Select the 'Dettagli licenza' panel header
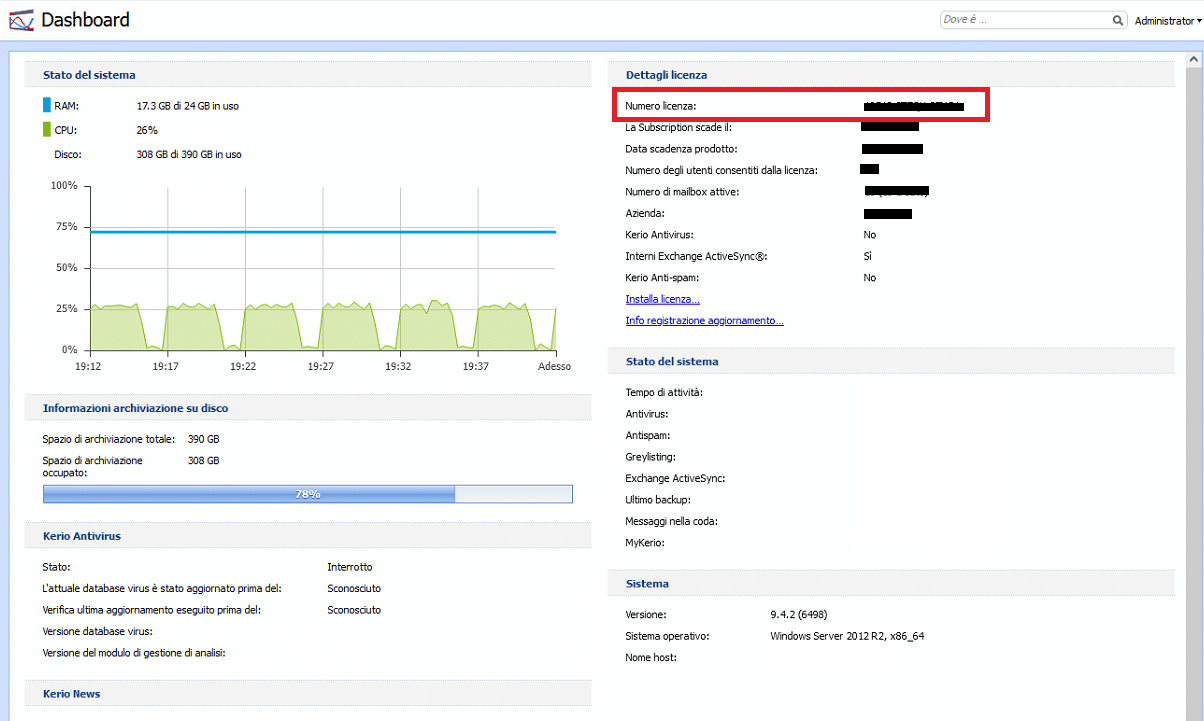This screenshot has height=721, width=1204. coord(666,75)
